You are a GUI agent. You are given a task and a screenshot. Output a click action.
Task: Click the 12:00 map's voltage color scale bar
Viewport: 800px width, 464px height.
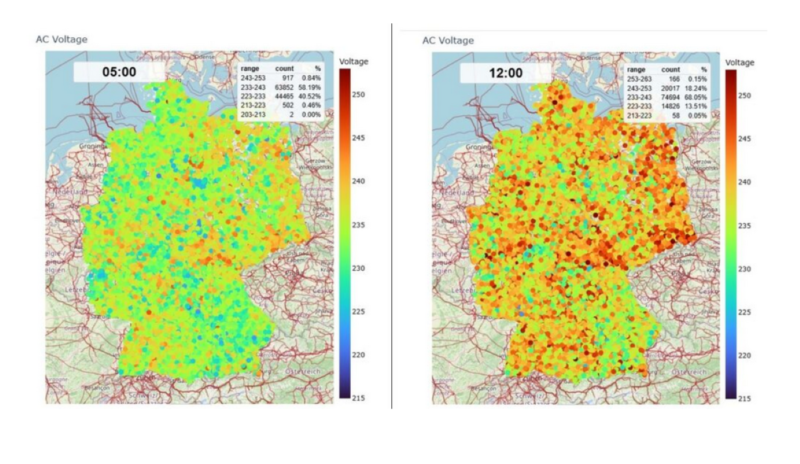click(x=731, y=234)
